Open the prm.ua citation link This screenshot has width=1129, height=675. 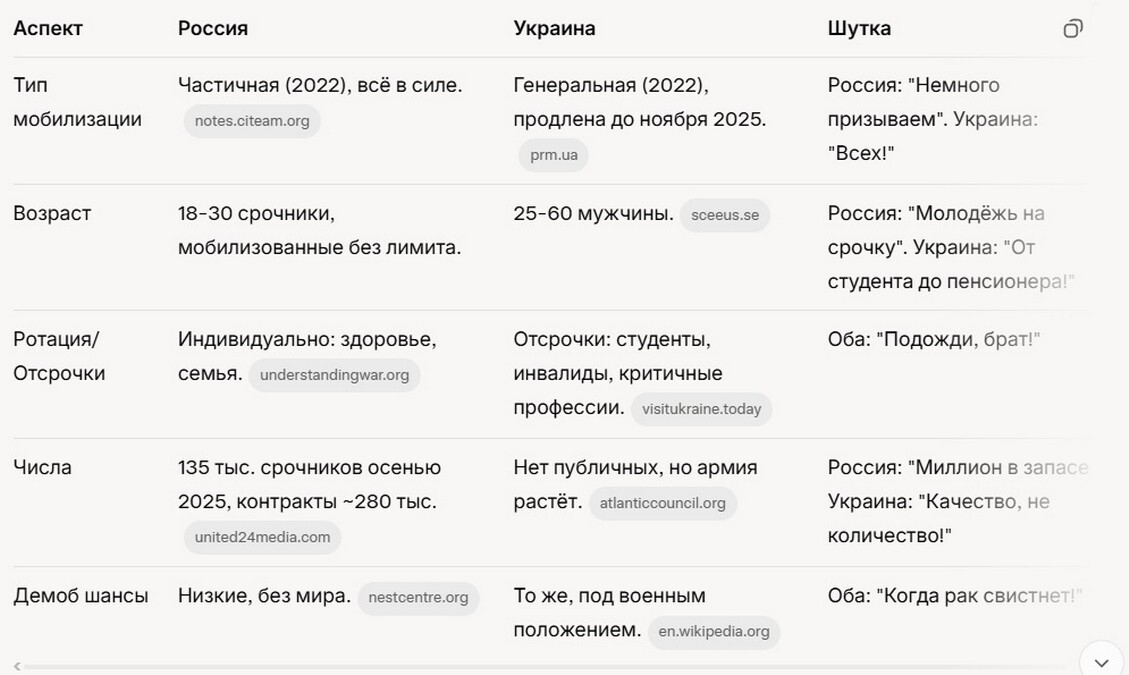point(553,155)
